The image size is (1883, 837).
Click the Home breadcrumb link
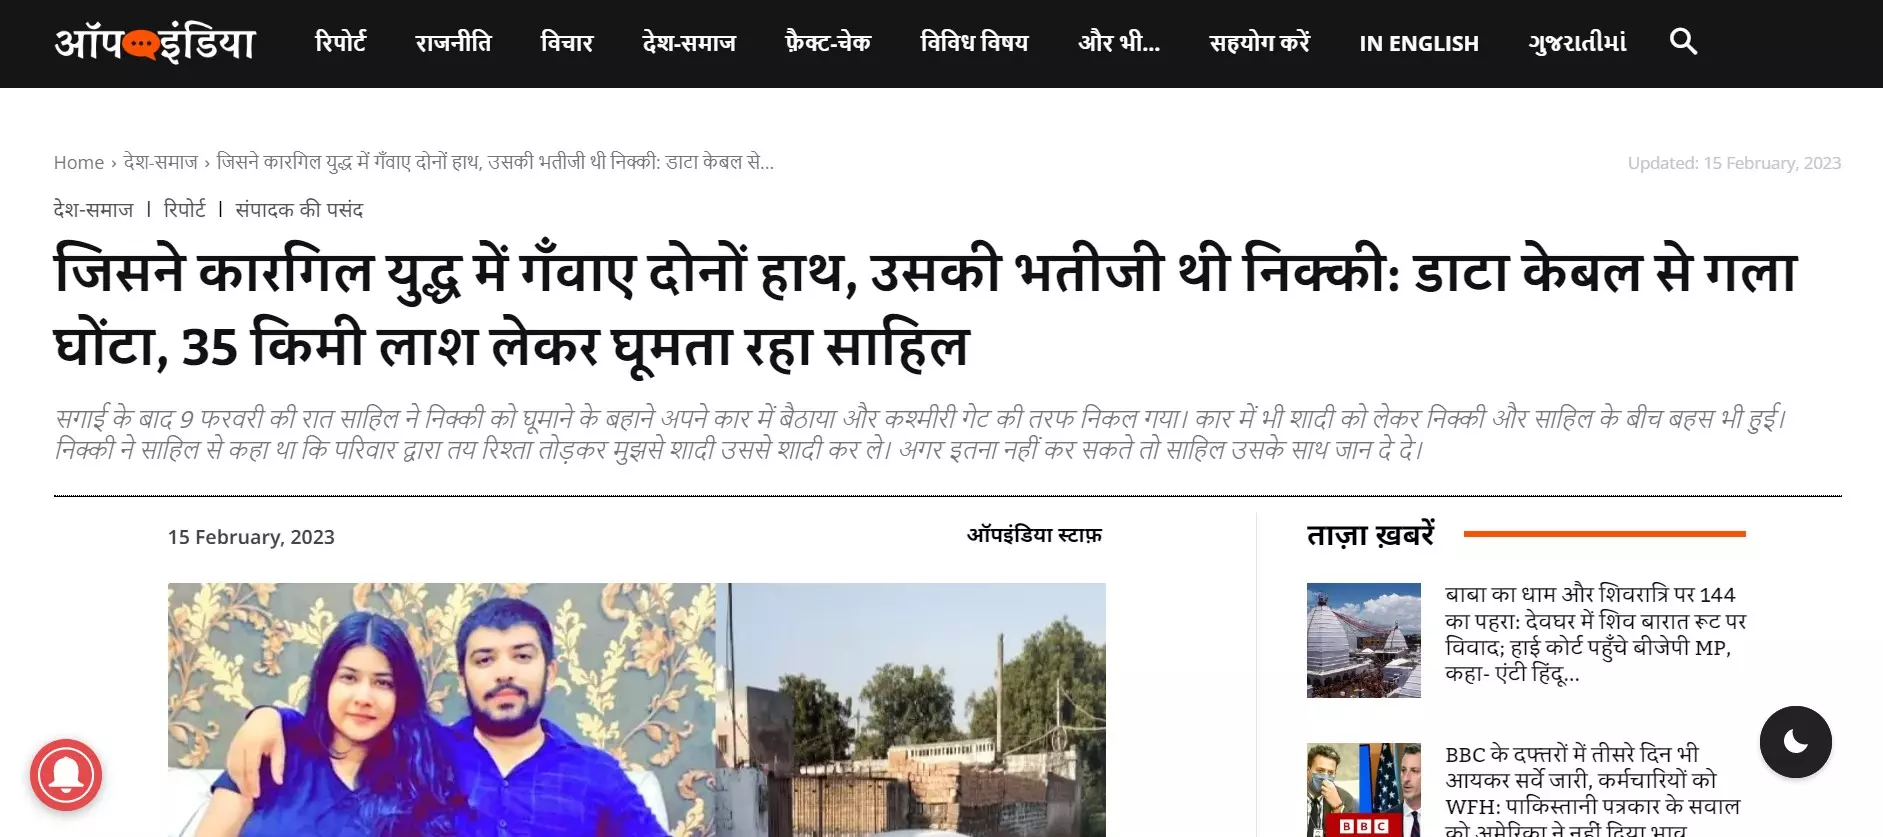click(x=79, y=162)
